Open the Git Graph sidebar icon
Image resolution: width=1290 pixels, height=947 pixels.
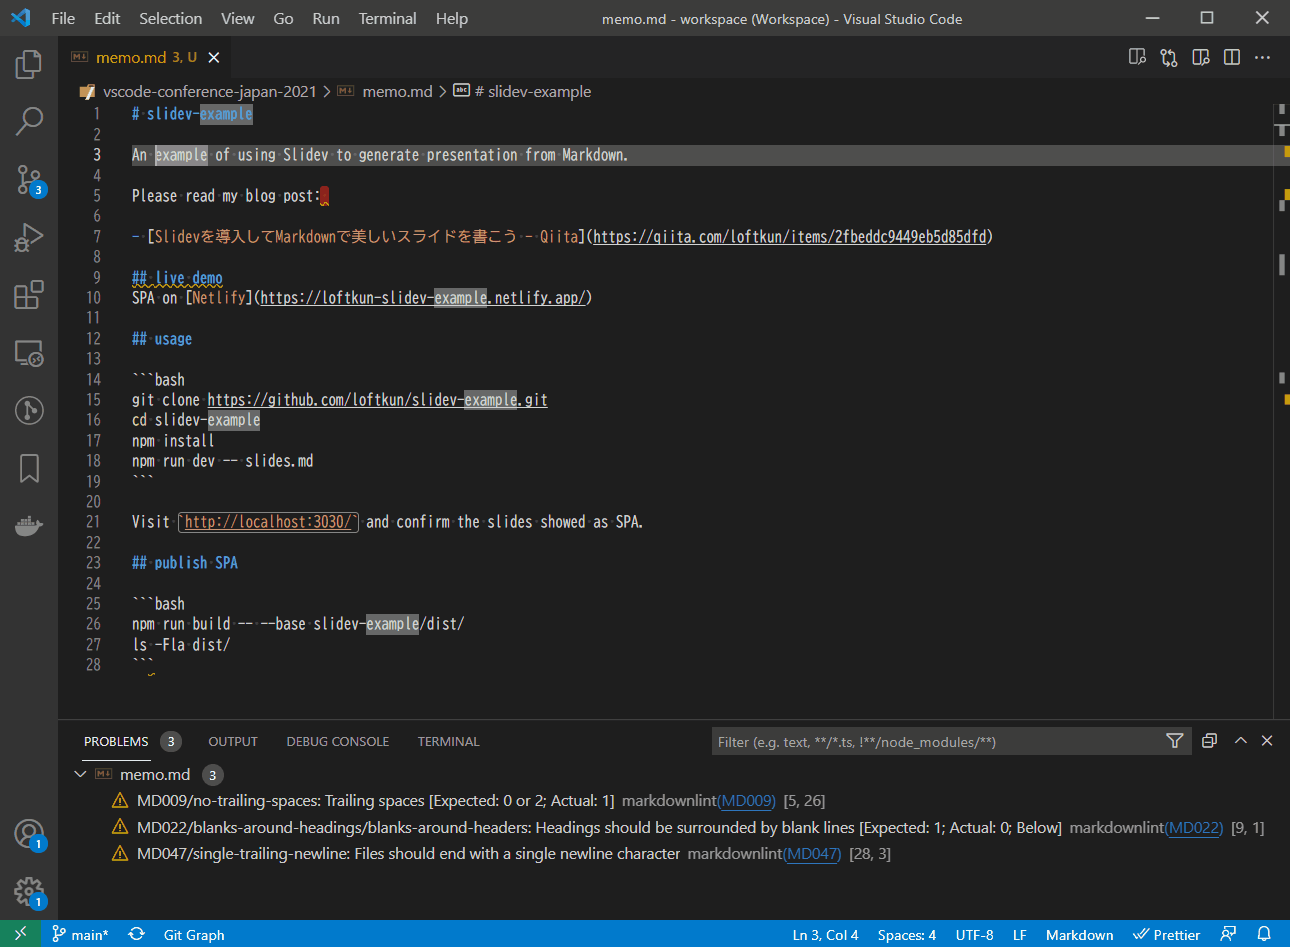tap(29, 411)
